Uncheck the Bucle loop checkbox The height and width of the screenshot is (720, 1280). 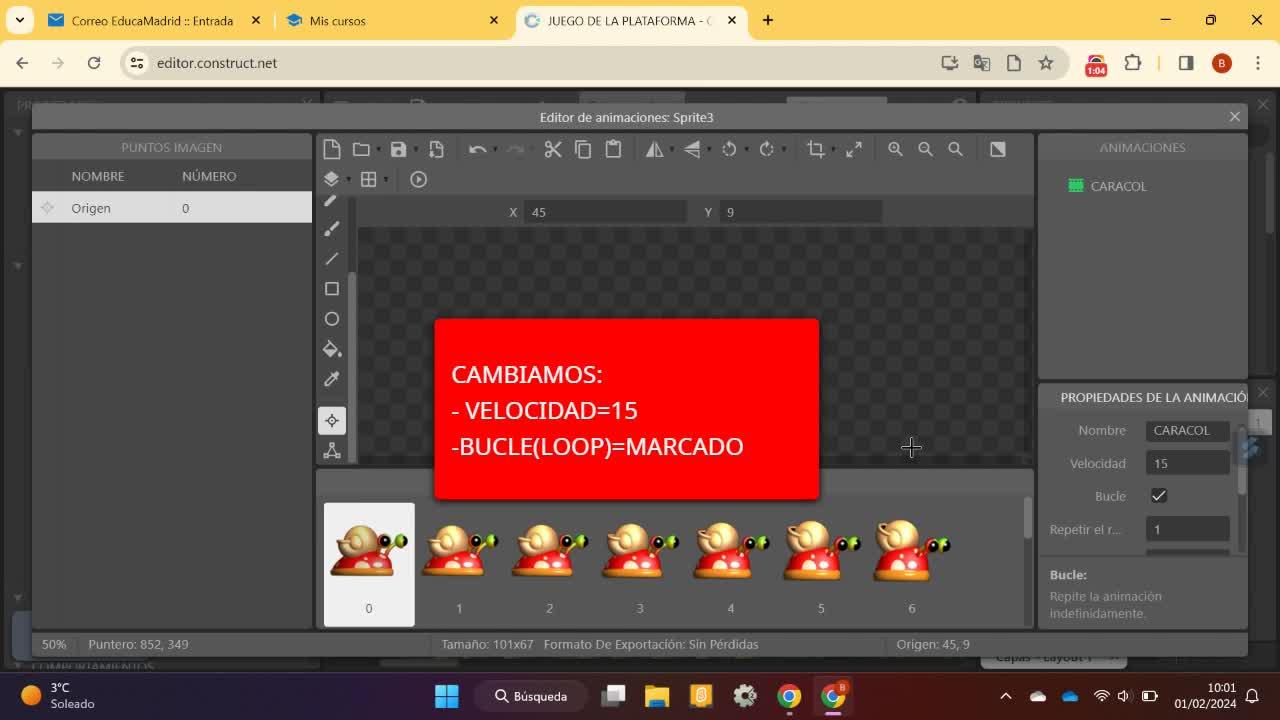(x=1158, y=496)
